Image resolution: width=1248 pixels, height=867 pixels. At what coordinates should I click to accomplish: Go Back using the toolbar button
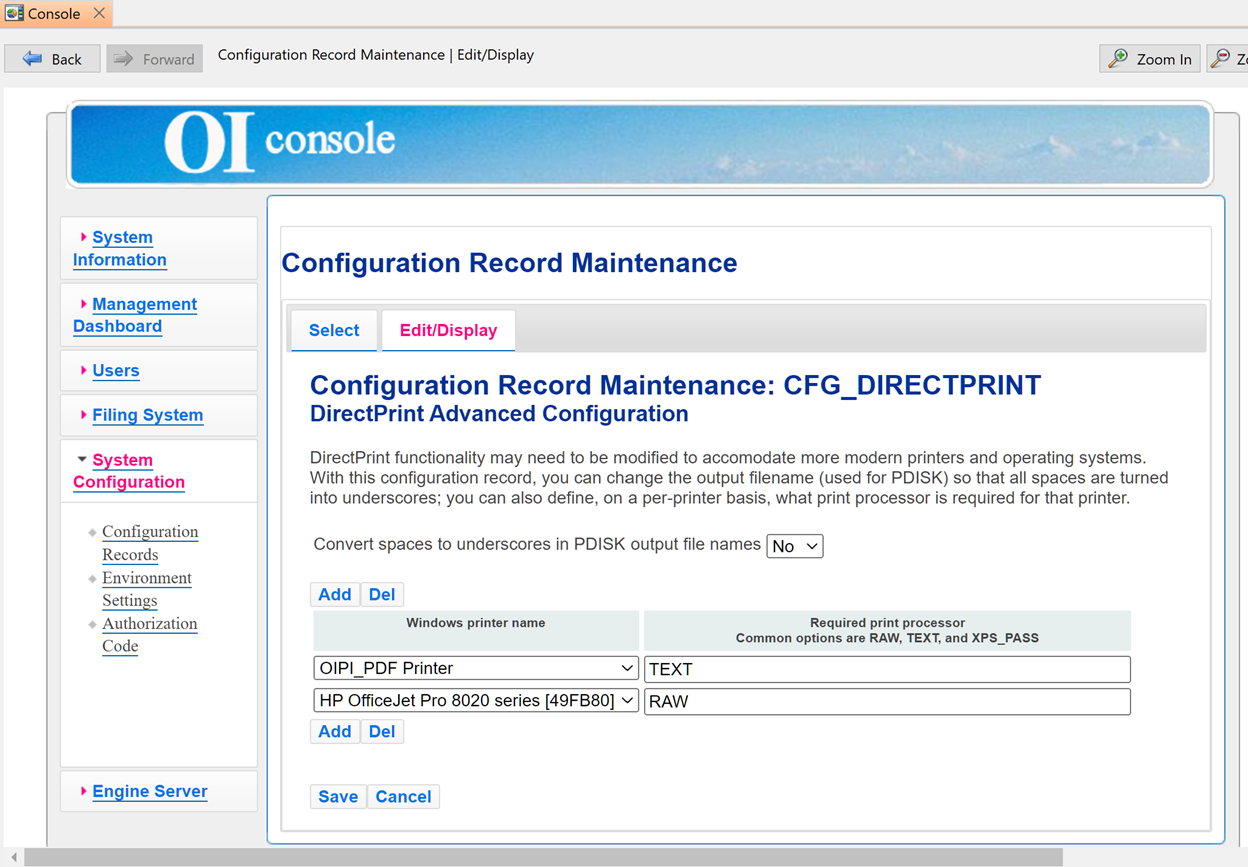(x=52, y=59)
